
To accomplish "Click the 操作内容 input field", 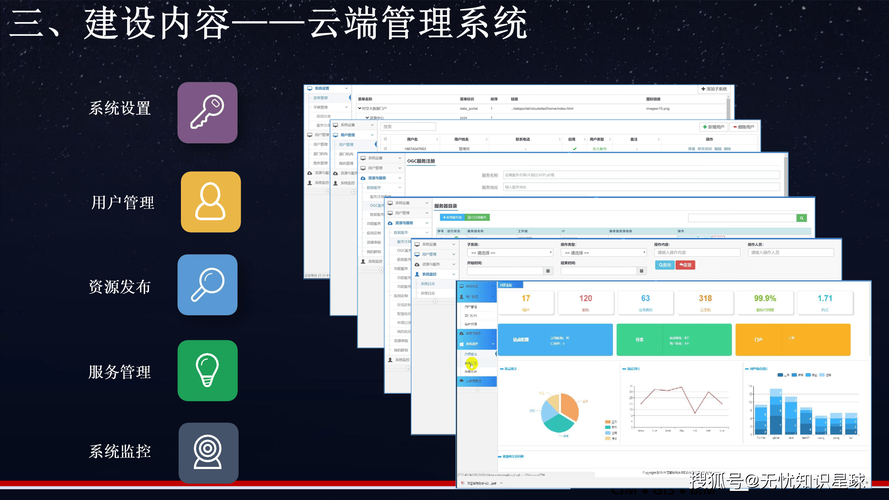I will tap(697, 253).
